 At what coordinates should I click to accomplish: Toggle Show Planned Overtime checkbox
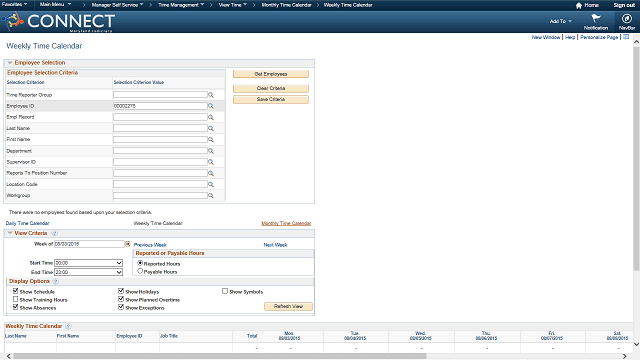[121, 299]
